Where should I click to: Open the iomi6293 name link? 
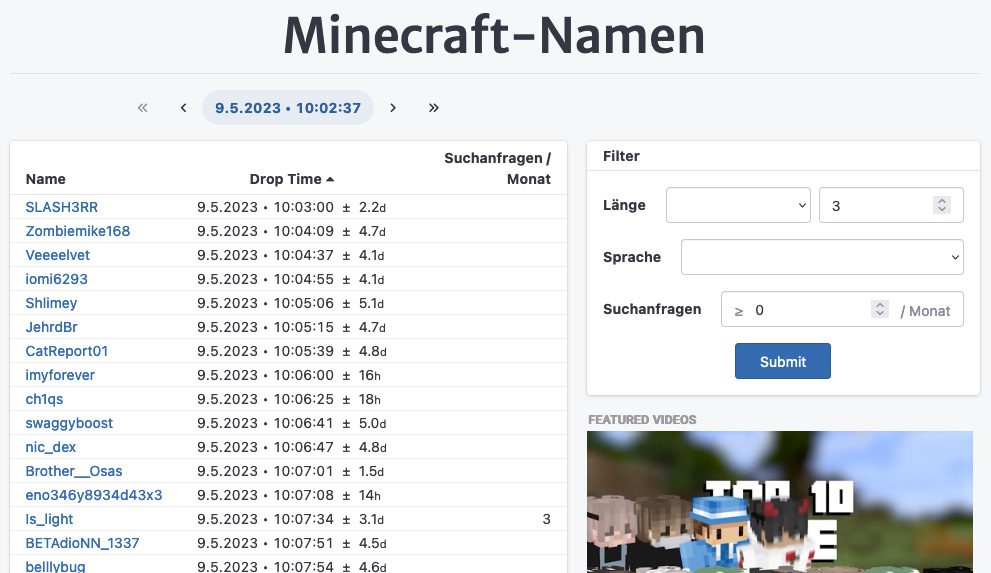point(56,279)
